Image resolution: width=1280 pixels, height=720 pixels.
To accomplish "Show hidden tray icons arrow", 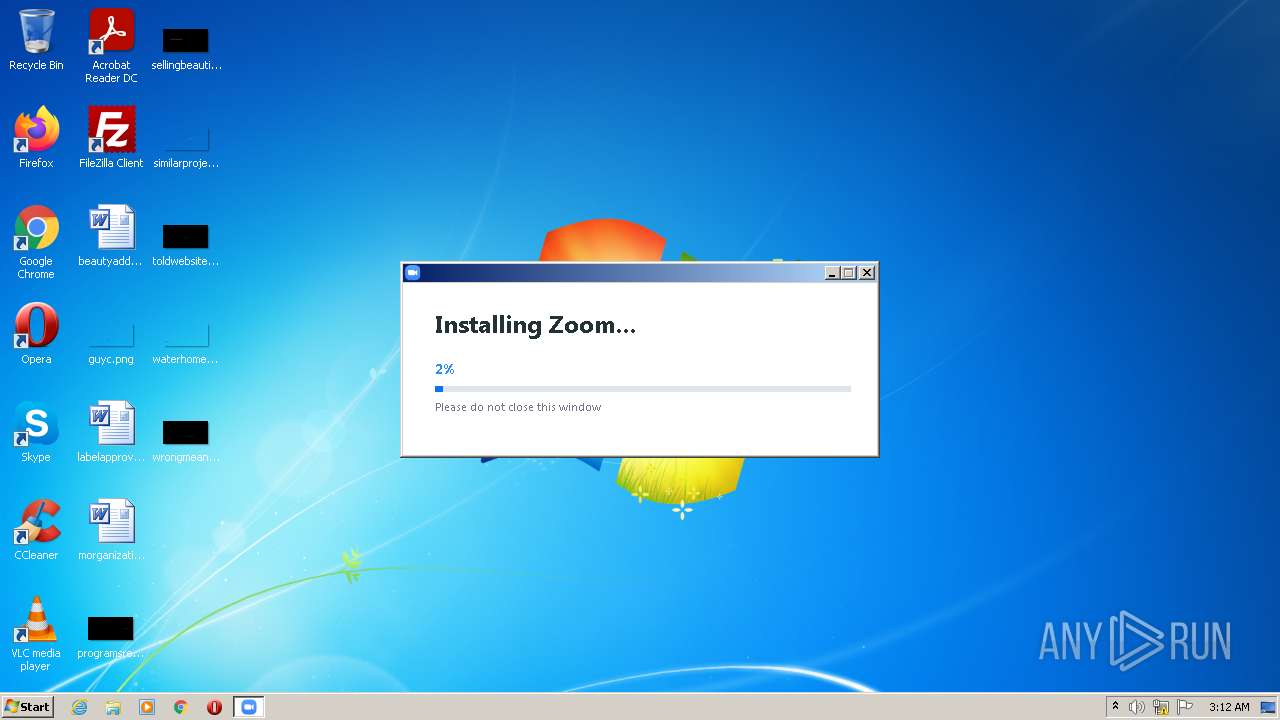I will (1115, 707).
